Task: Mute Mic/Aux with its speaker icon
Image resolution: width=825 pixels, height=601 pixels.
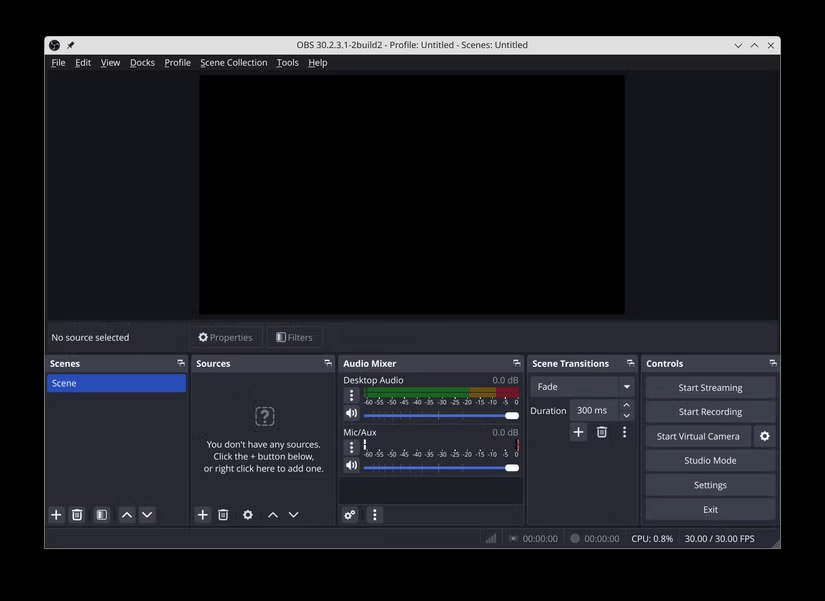Action: (x=351, y=467)
